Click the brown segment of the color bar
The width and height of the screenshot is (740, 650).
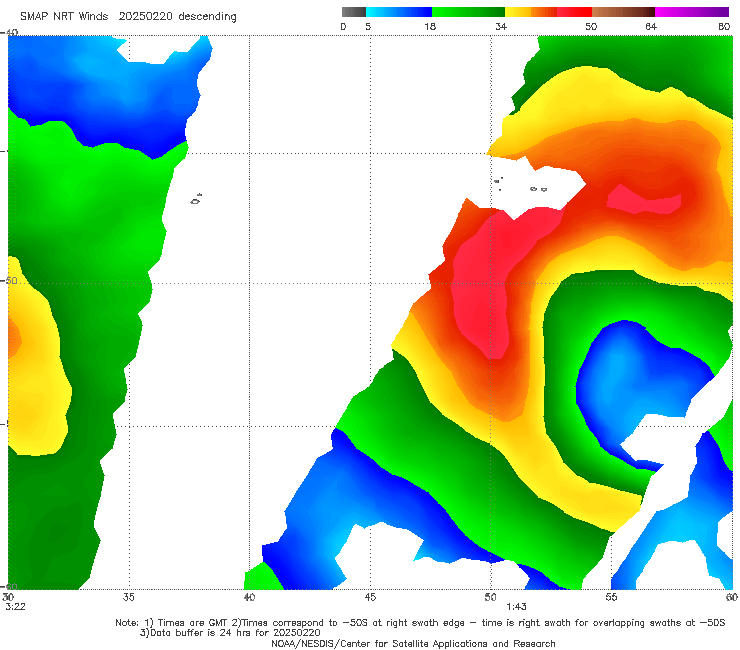[x=623, y=12]
